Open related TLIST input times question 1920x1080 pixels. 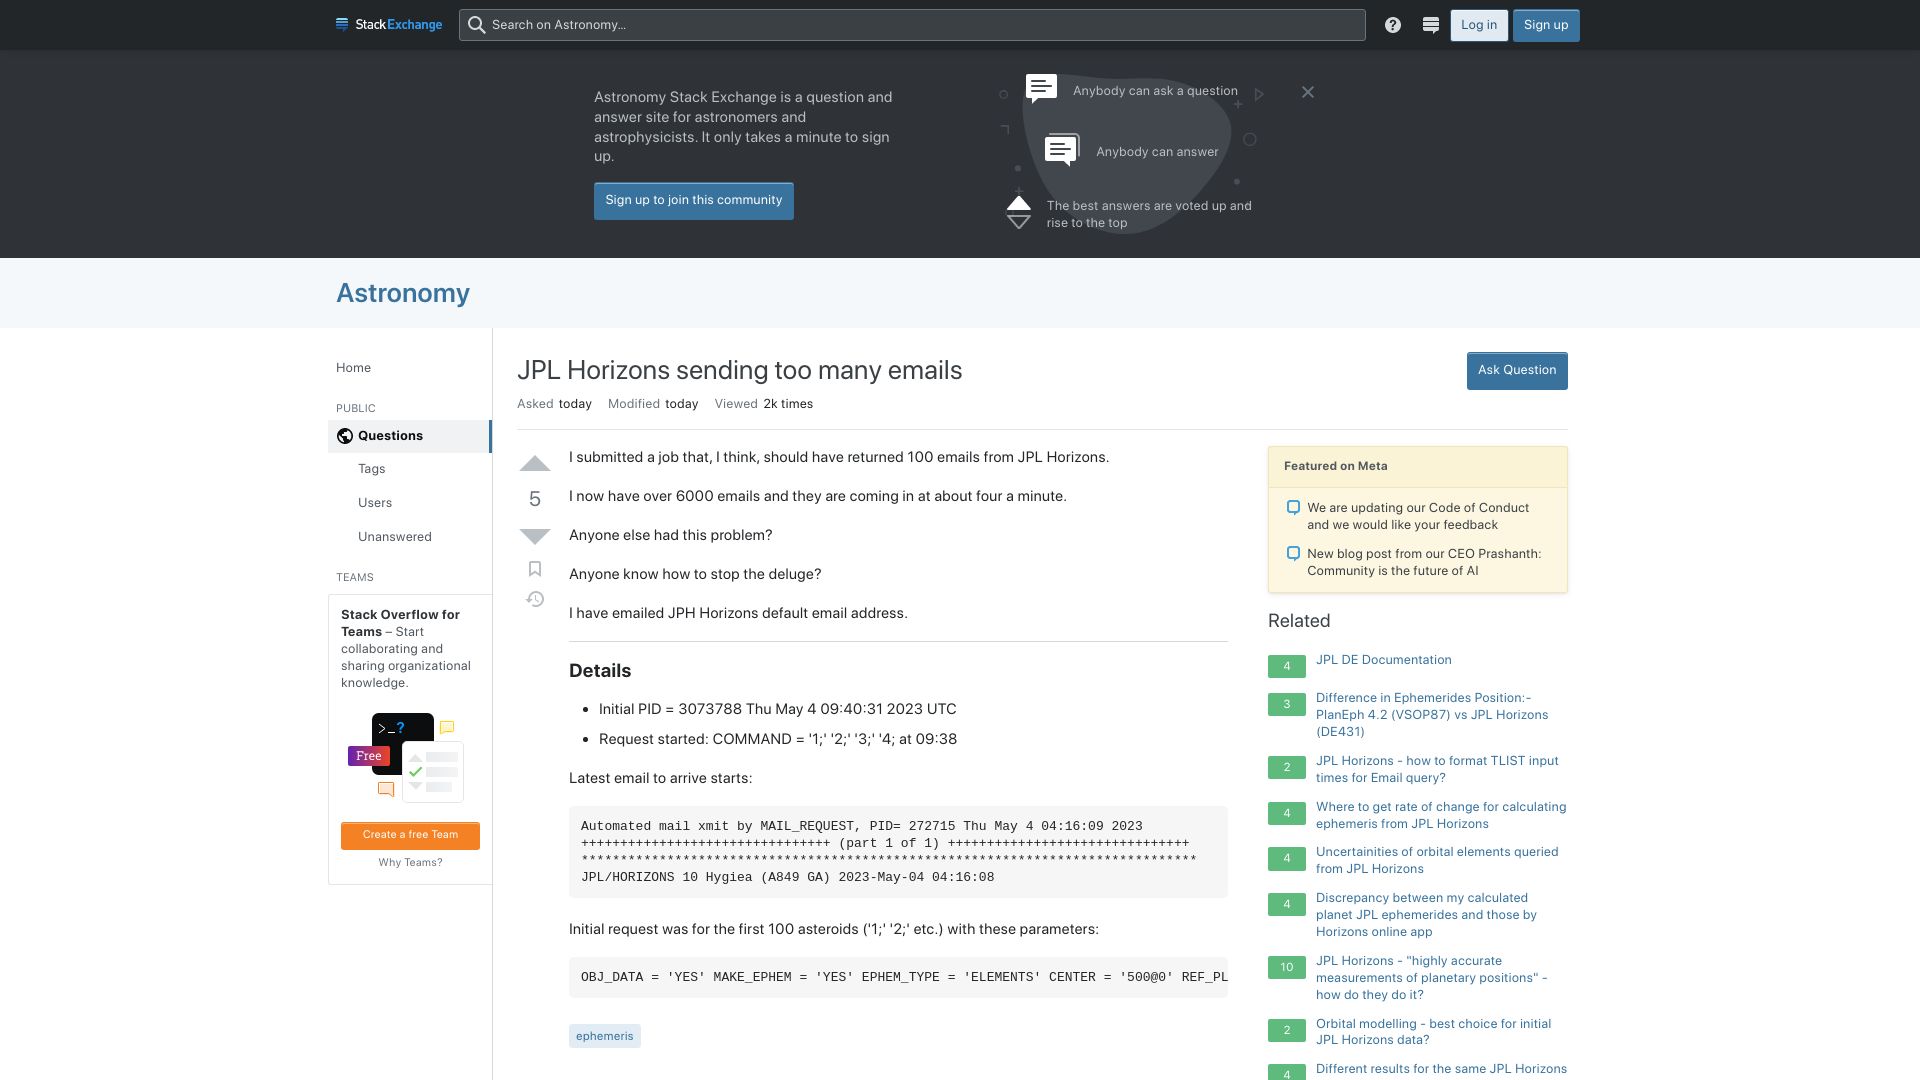(x=1437, y=769)
